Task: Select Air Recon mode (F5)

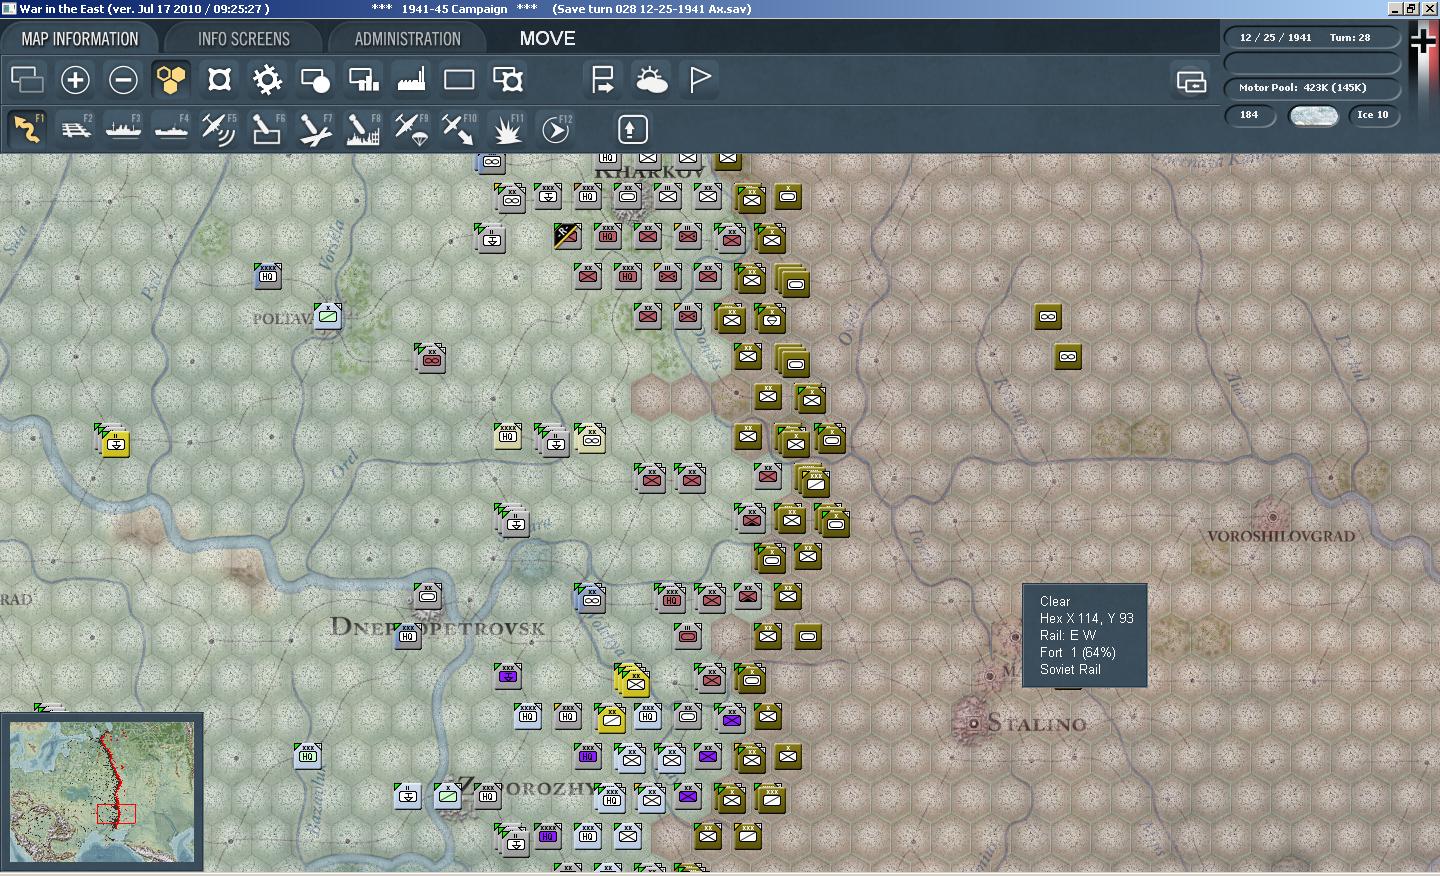Action: pyautogui.click(x=219, y=129)
